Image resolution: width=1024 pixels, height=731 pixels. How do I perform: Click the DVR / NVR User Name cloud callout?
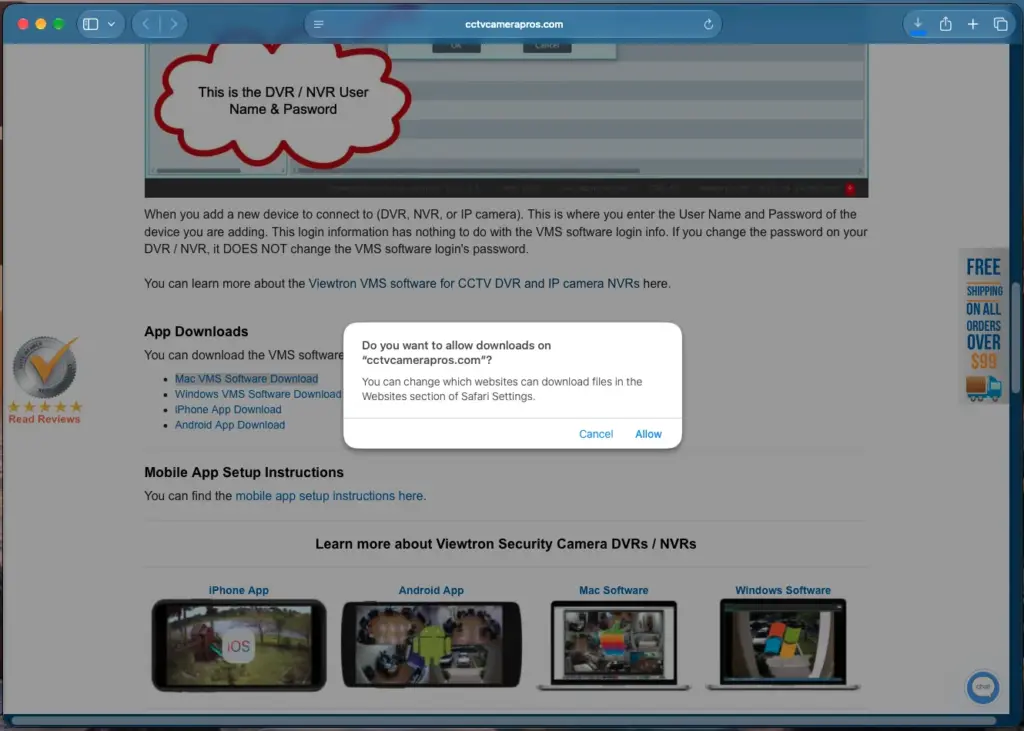(282, 103)
